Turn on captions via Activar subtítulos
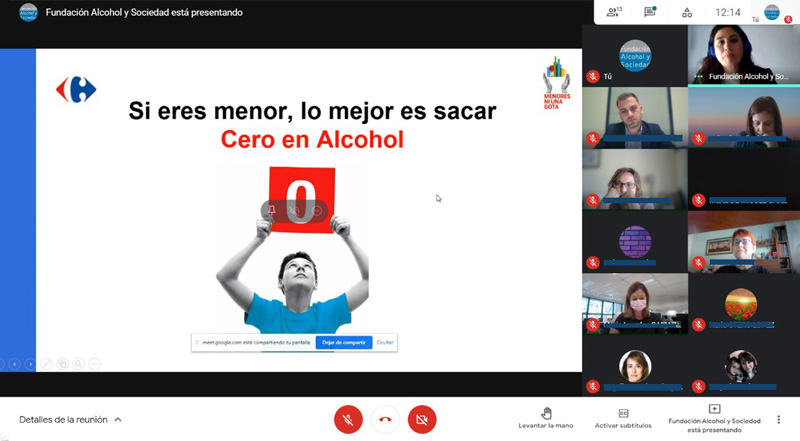Screen dimensions: 800x441 (623, 418)
